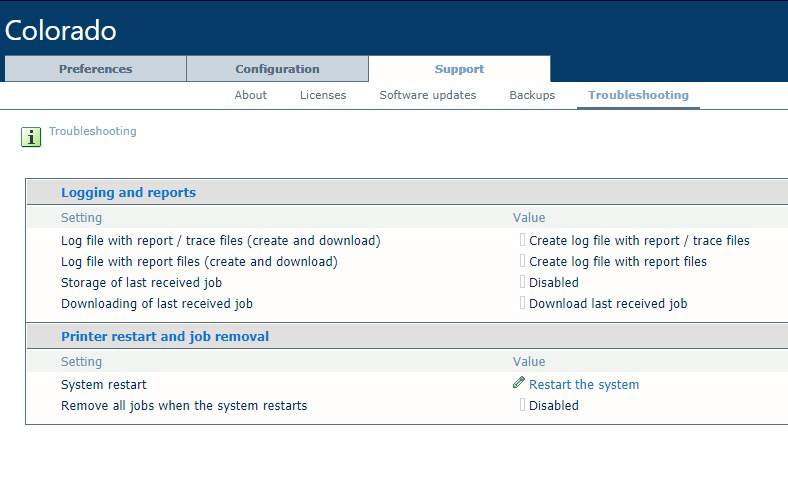Click the 'Restart the system' link

pos(583,384)
